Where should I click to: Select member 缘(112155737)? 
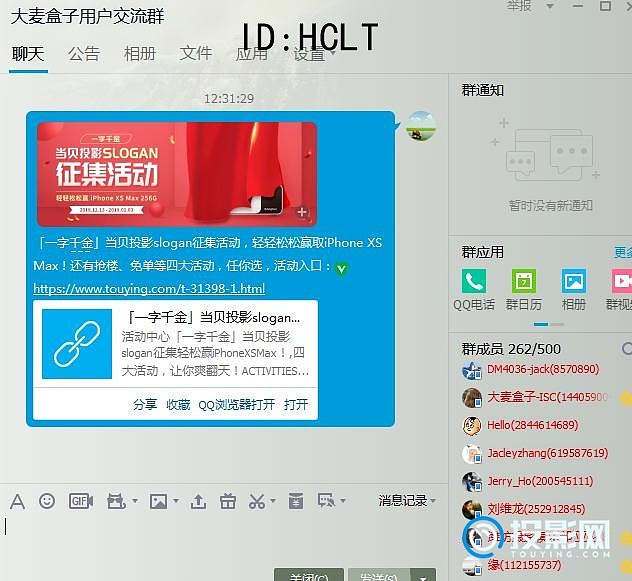coord(524,565)
